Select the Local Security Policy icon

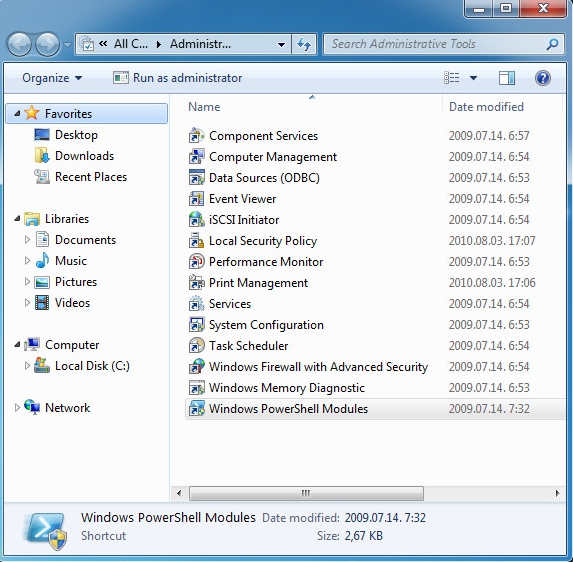196,241
